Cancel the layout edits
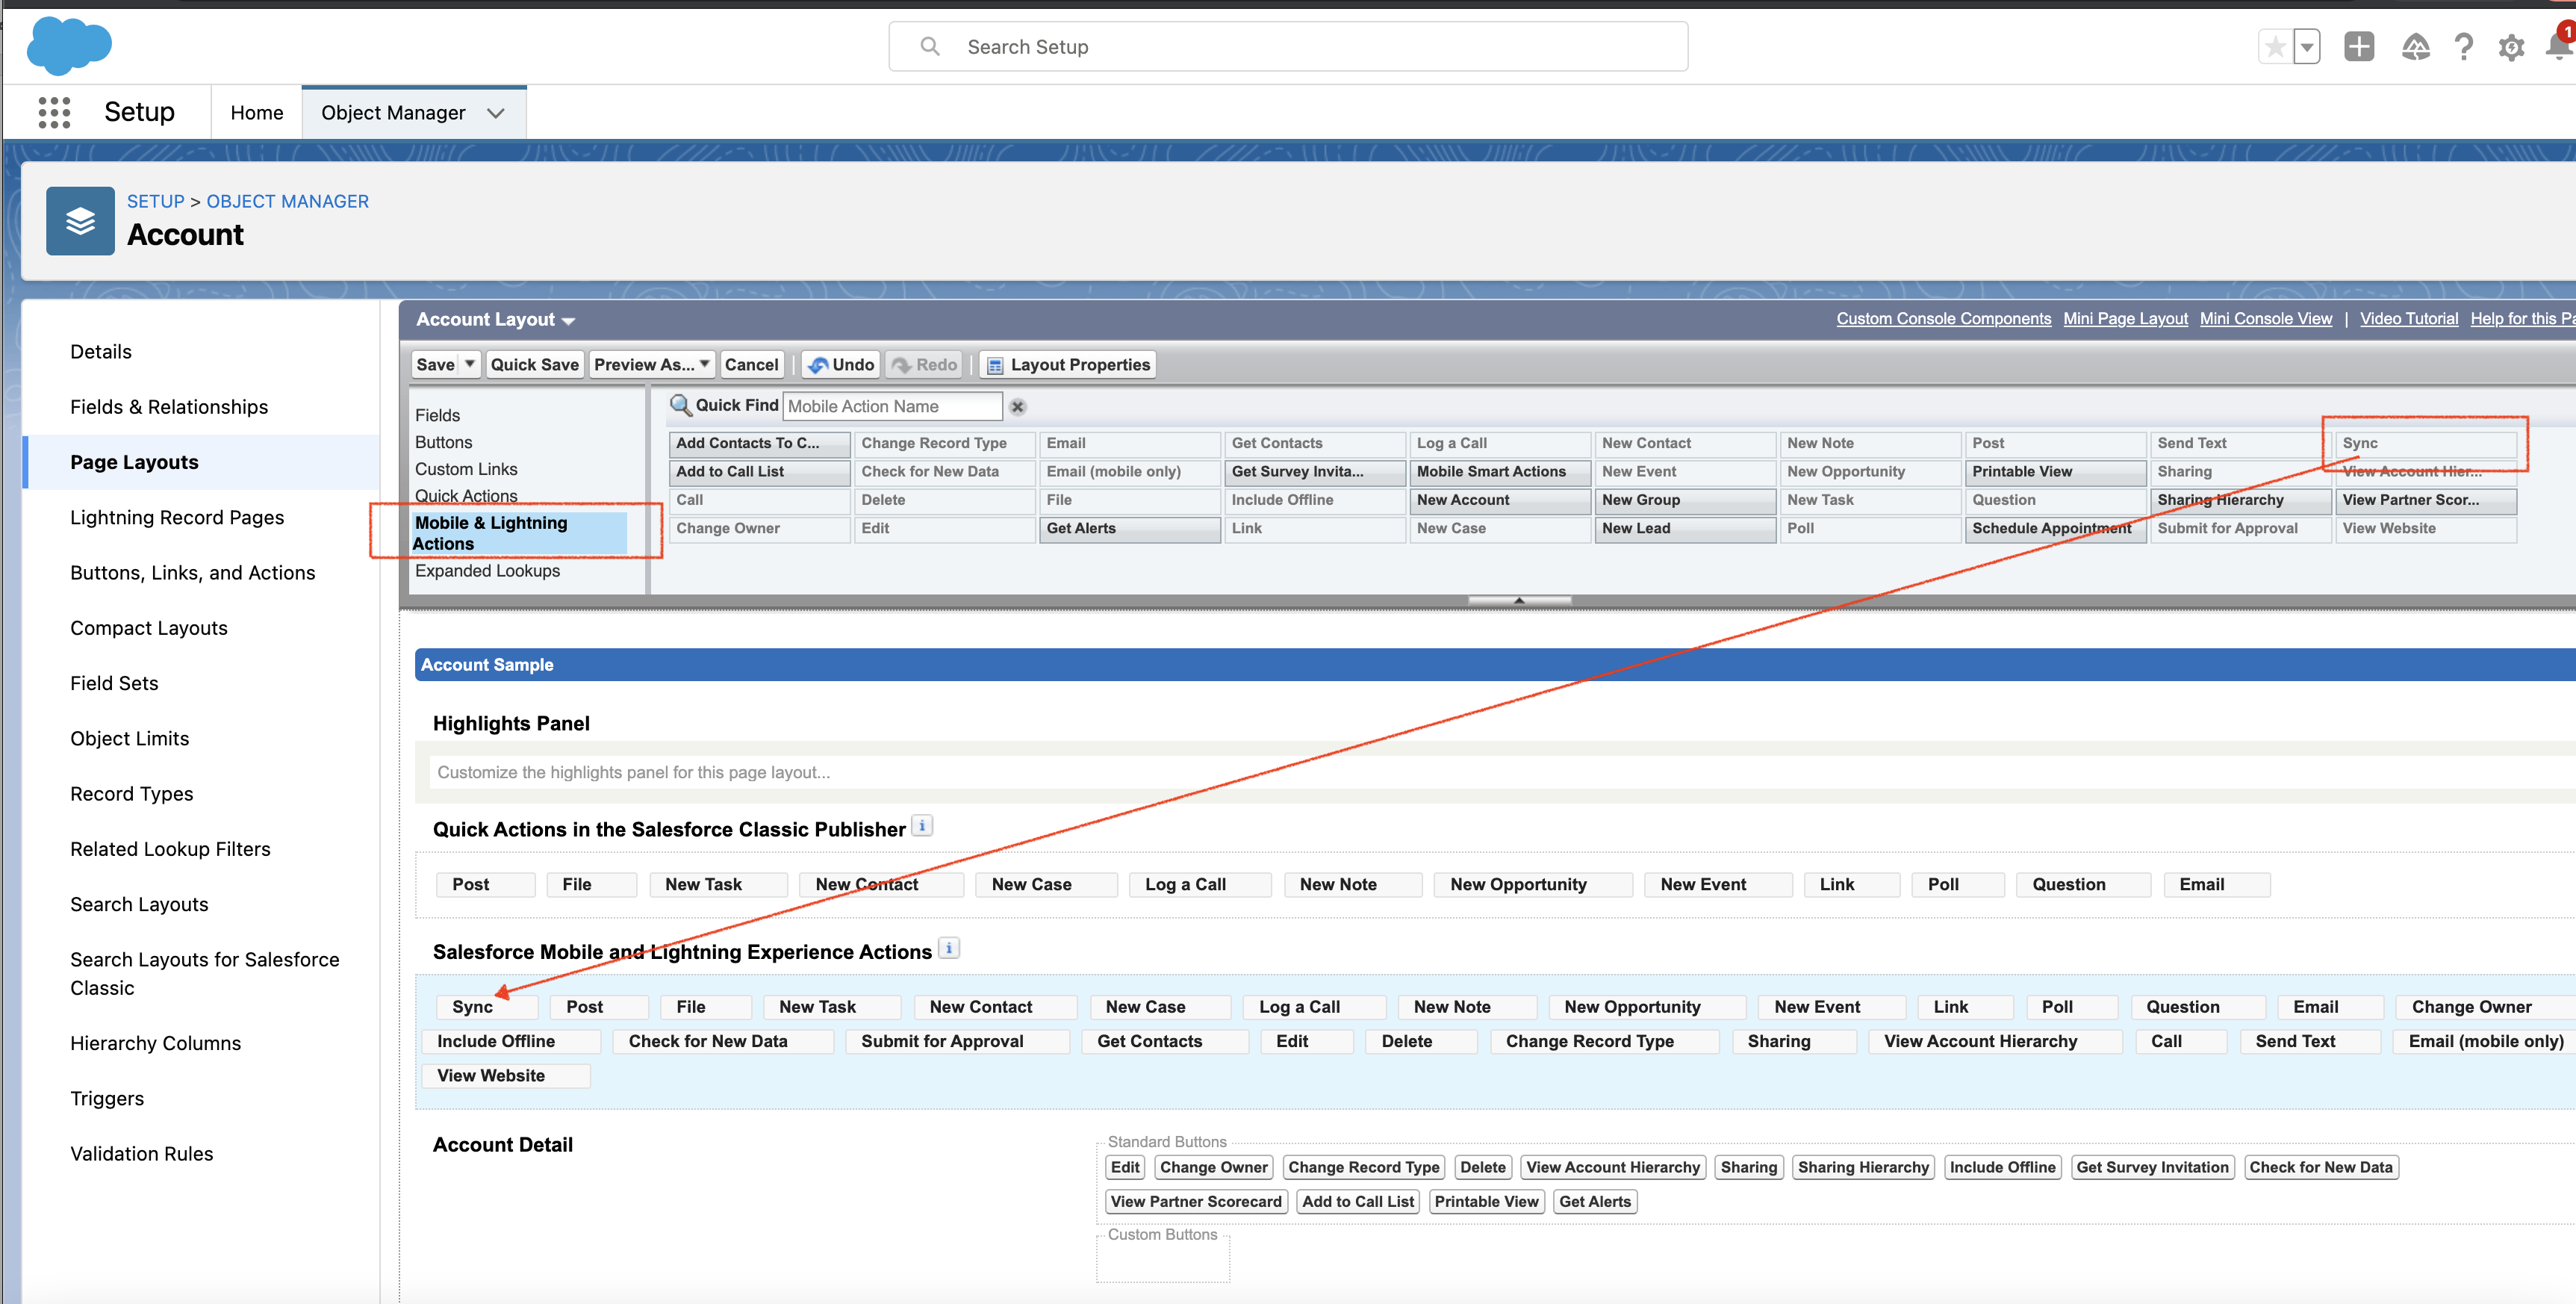The width and height of the screenshot is (2576, 1304). tap(751, 364)
